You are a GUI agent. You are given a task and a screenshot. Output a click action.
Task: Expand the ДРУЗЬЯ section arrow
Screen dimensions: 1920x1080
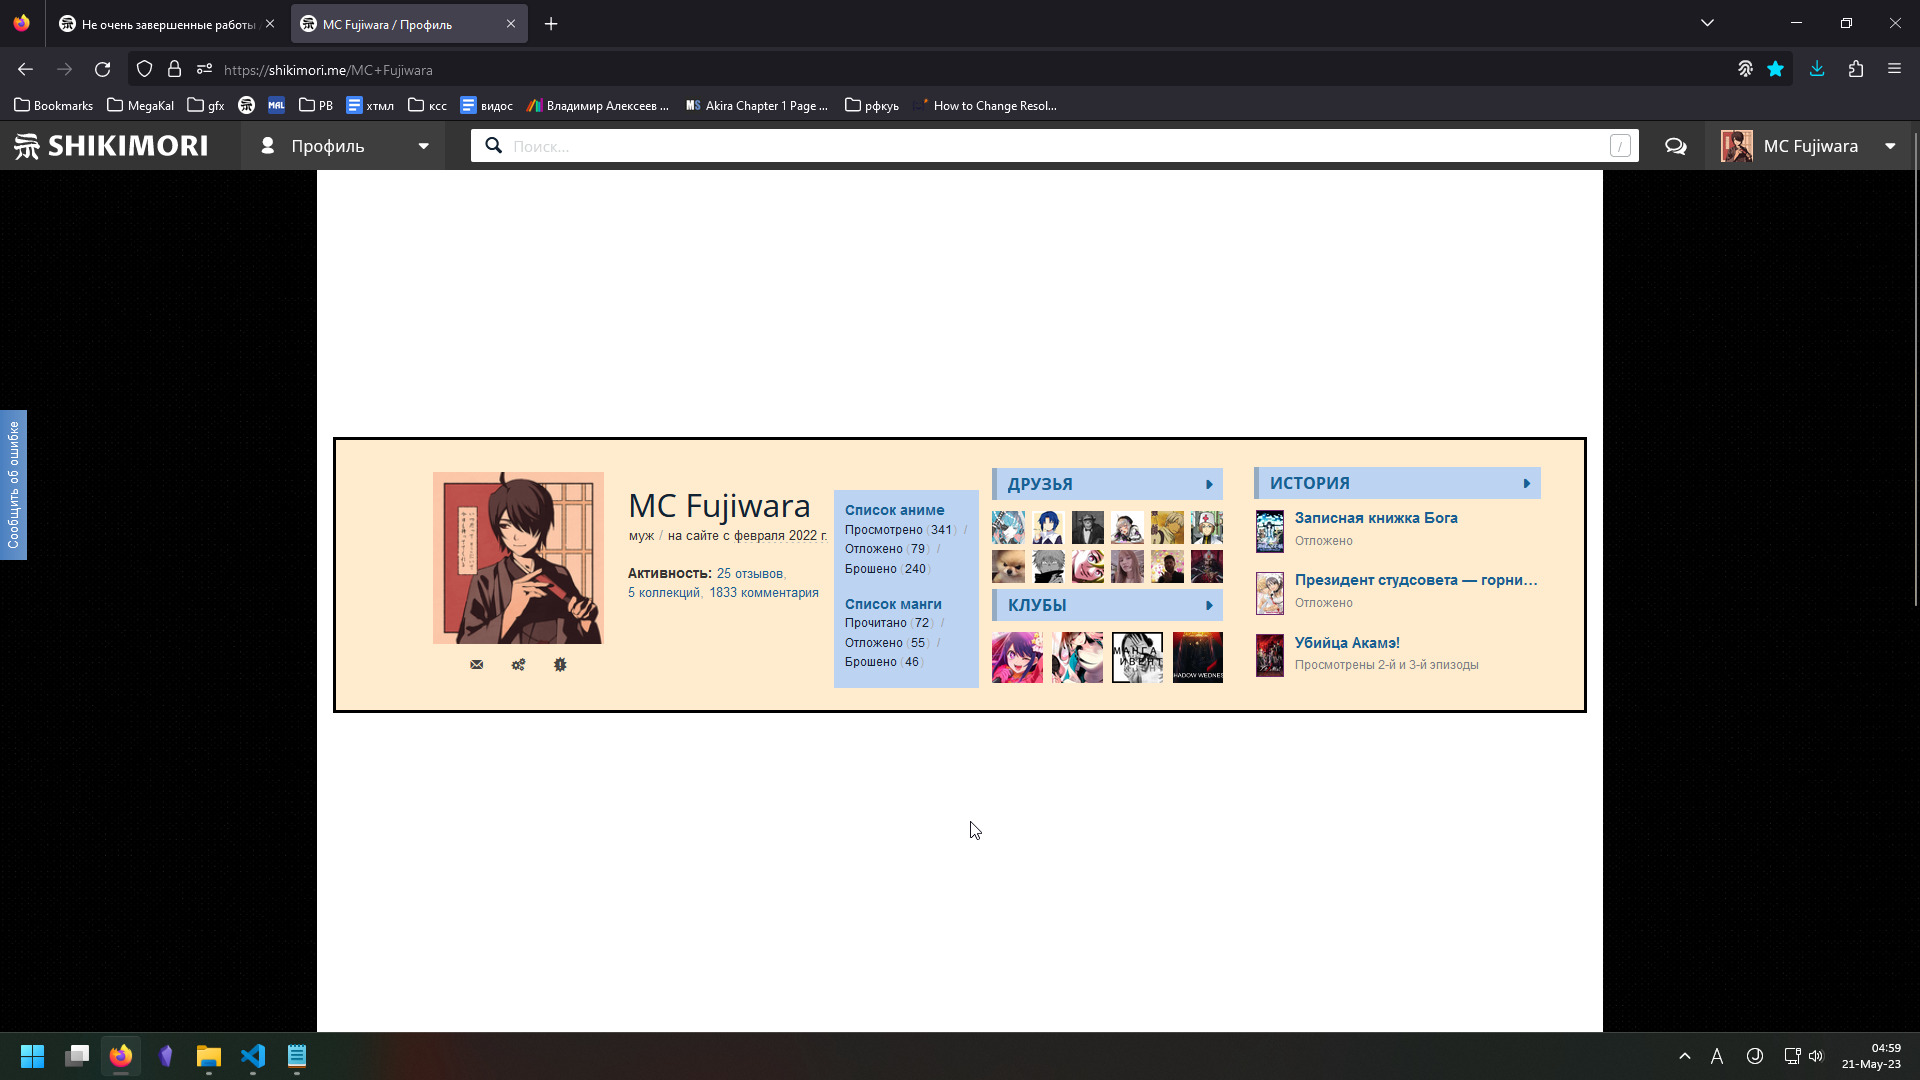(x=1209, y=485)
